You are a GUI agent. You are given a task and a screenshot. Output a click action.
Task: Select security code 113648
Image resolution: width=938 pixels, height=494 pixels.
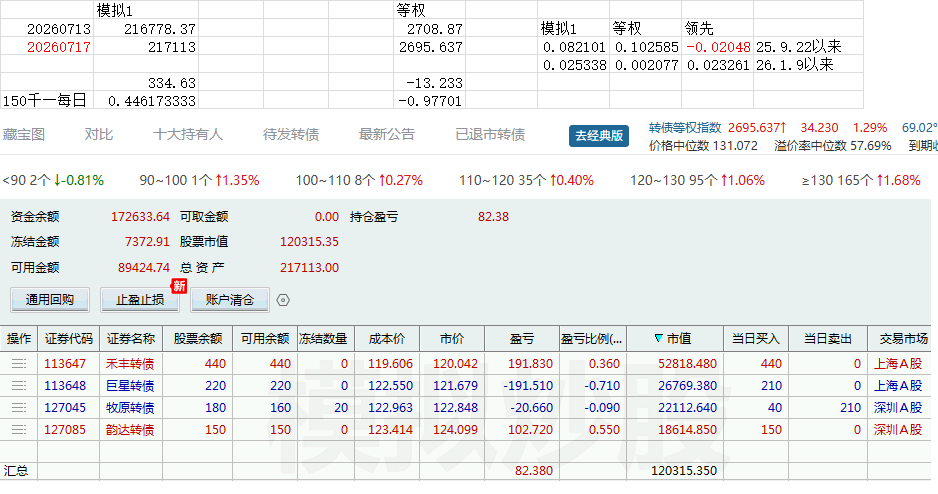pyautogui.click(x=65, y=386)
